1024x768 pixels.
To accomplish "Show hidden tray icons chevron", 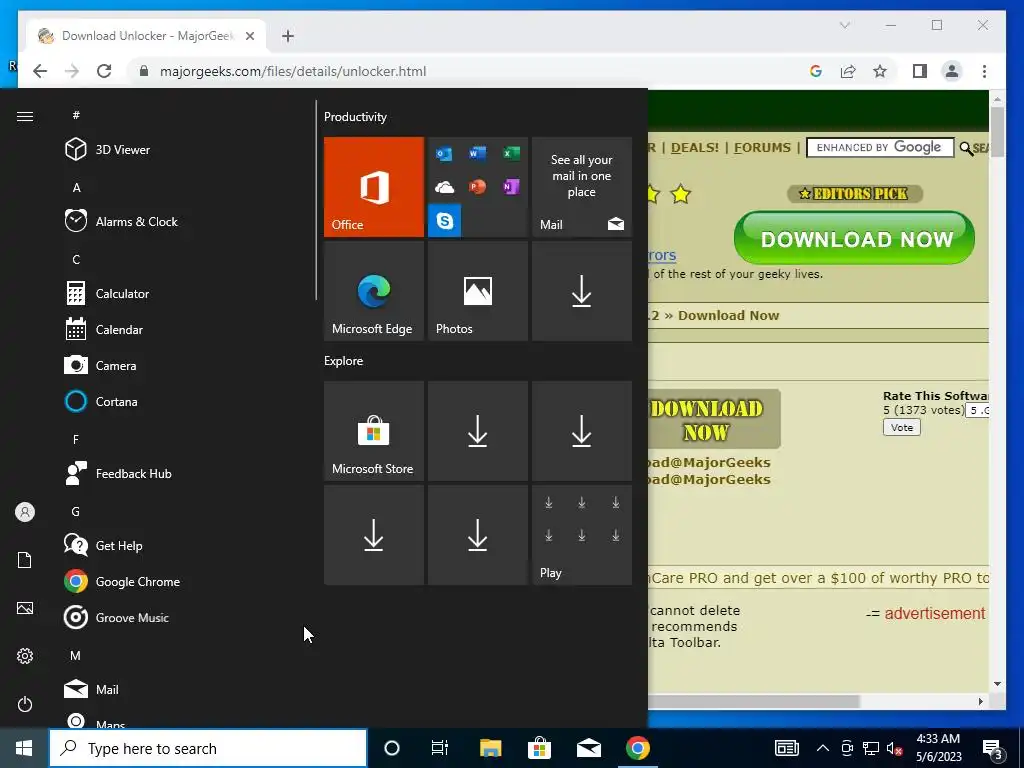I will click(x=823, y=748).
